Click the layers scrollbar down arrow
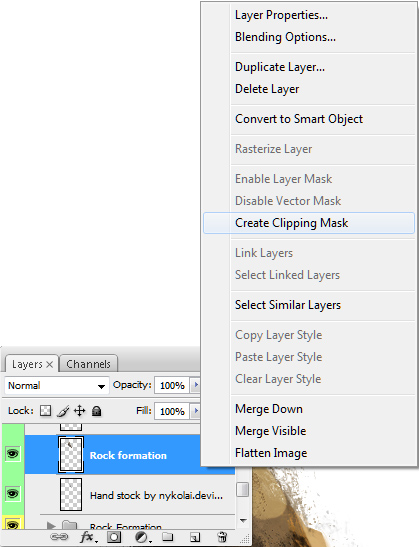This screenshot has height=547, width=419. [243, 520]
